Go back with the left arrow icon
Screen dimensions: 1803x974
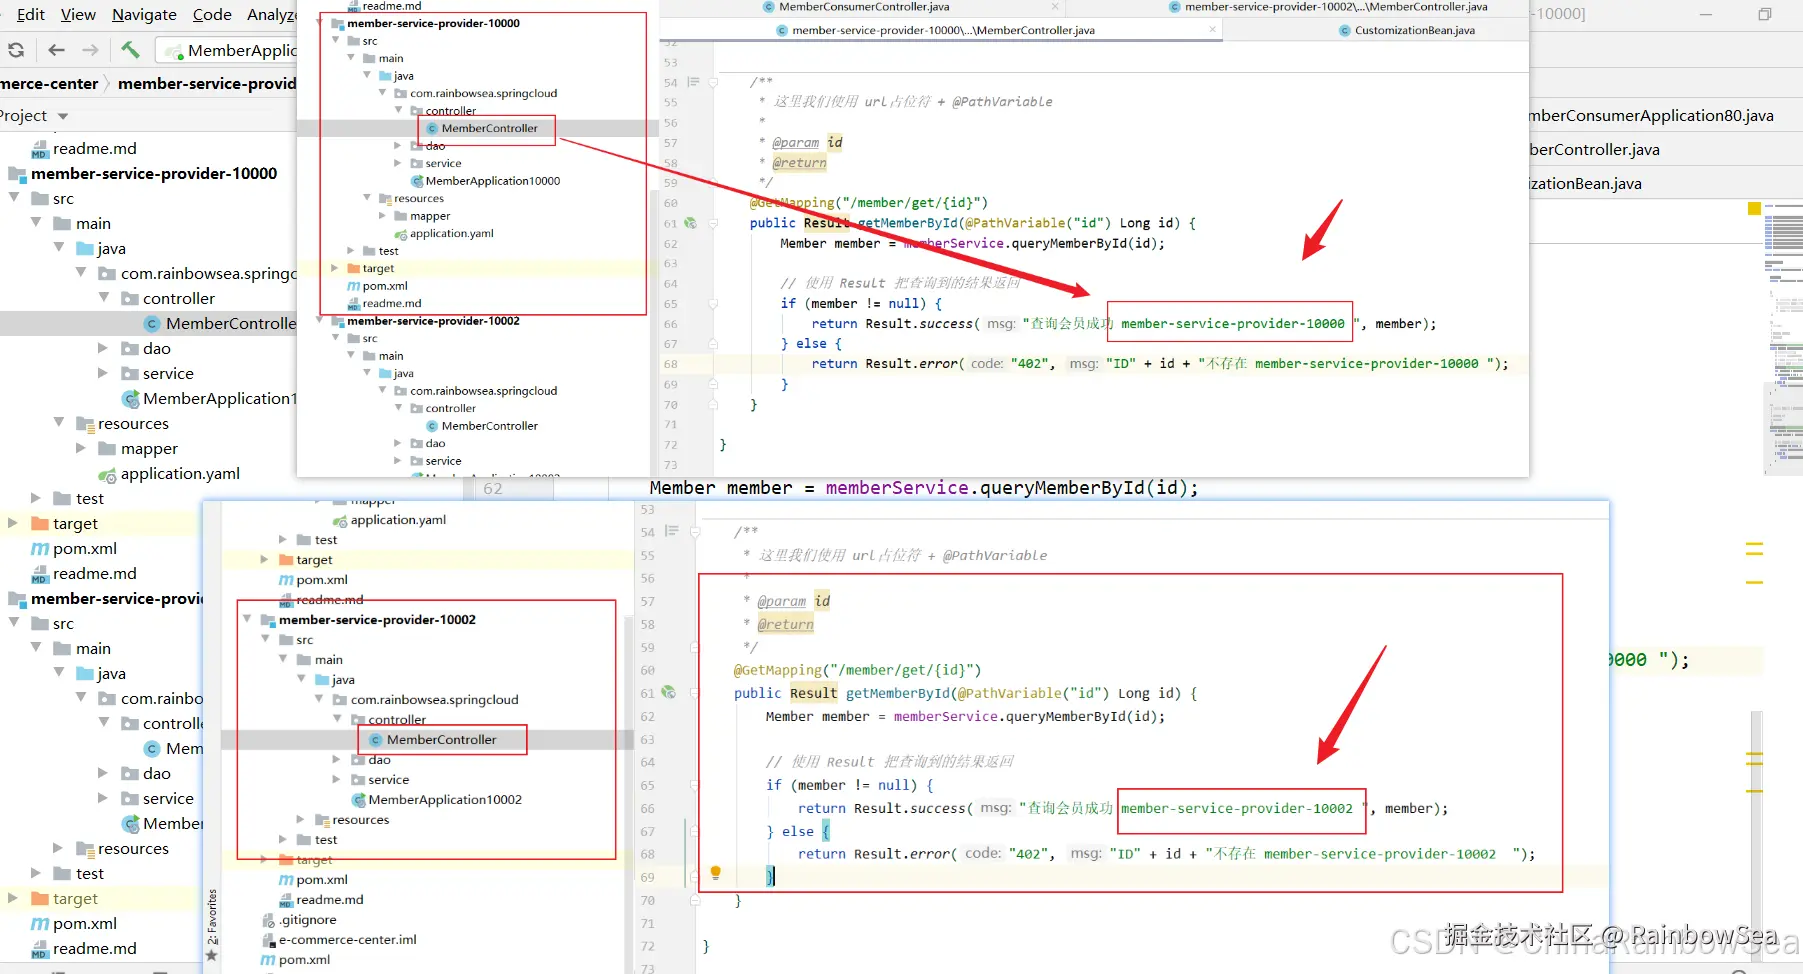[x=56, y=50]
